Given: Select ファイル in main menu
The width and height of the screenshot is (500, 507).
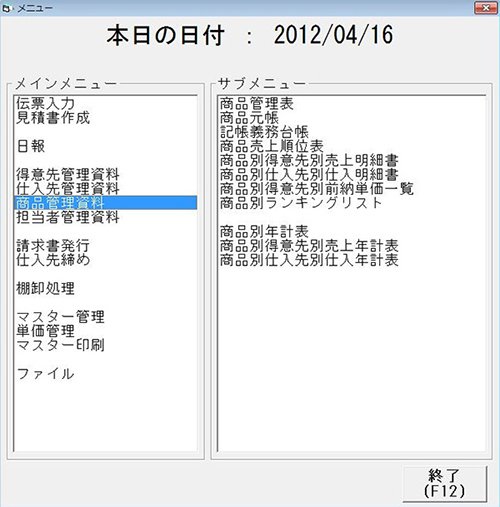Looking at the screenshot, I should click(x=105, y=374).
